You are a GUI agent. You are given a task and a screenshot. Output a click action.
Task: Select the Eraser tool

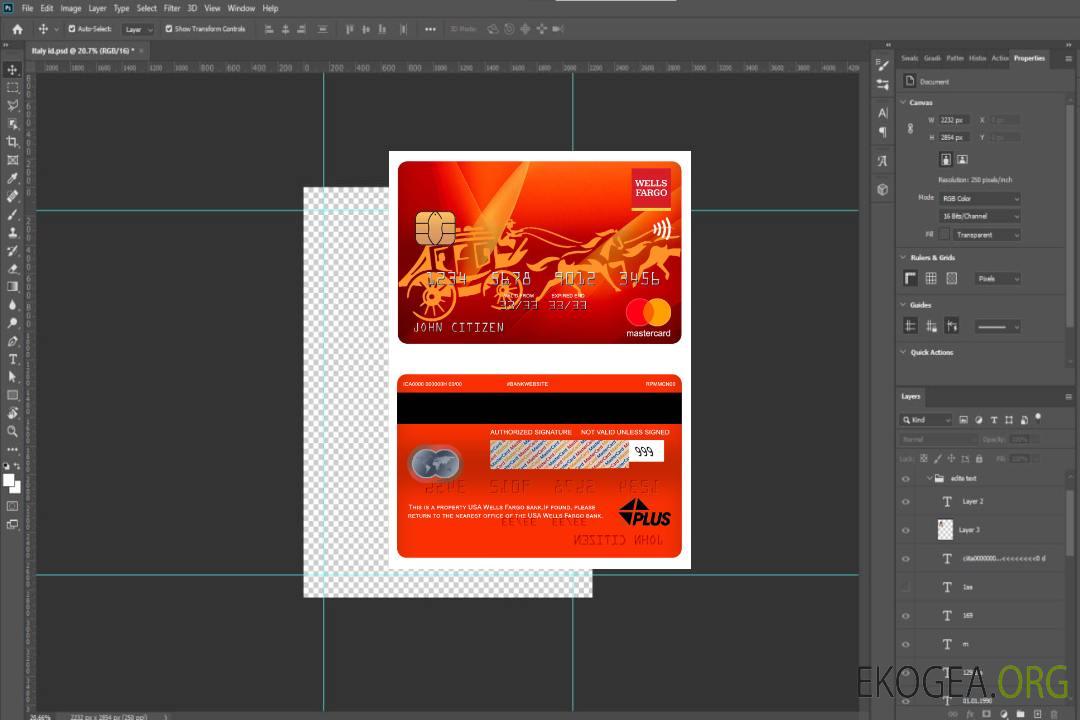(x=12, y=269)
